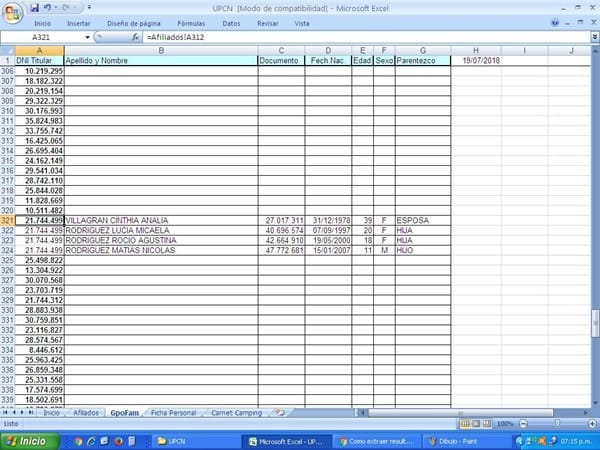Click the Save icon in Quick Access toolbar
Screen dimensions: 600x450
pyautogui.click(x=35, y=8)
